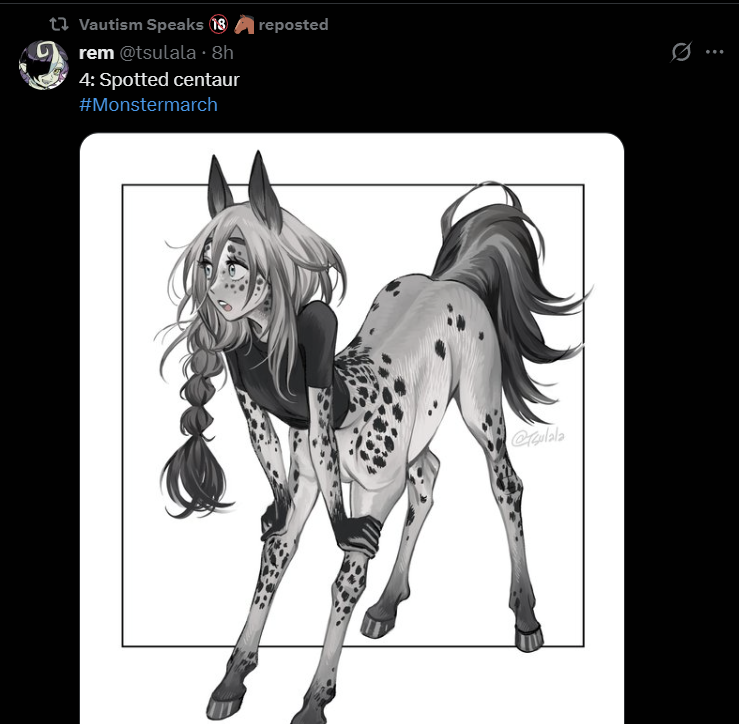The image size is (739, 724).
Task: Click the repost arrows icon above the post
Action: (x=59, y=24)
